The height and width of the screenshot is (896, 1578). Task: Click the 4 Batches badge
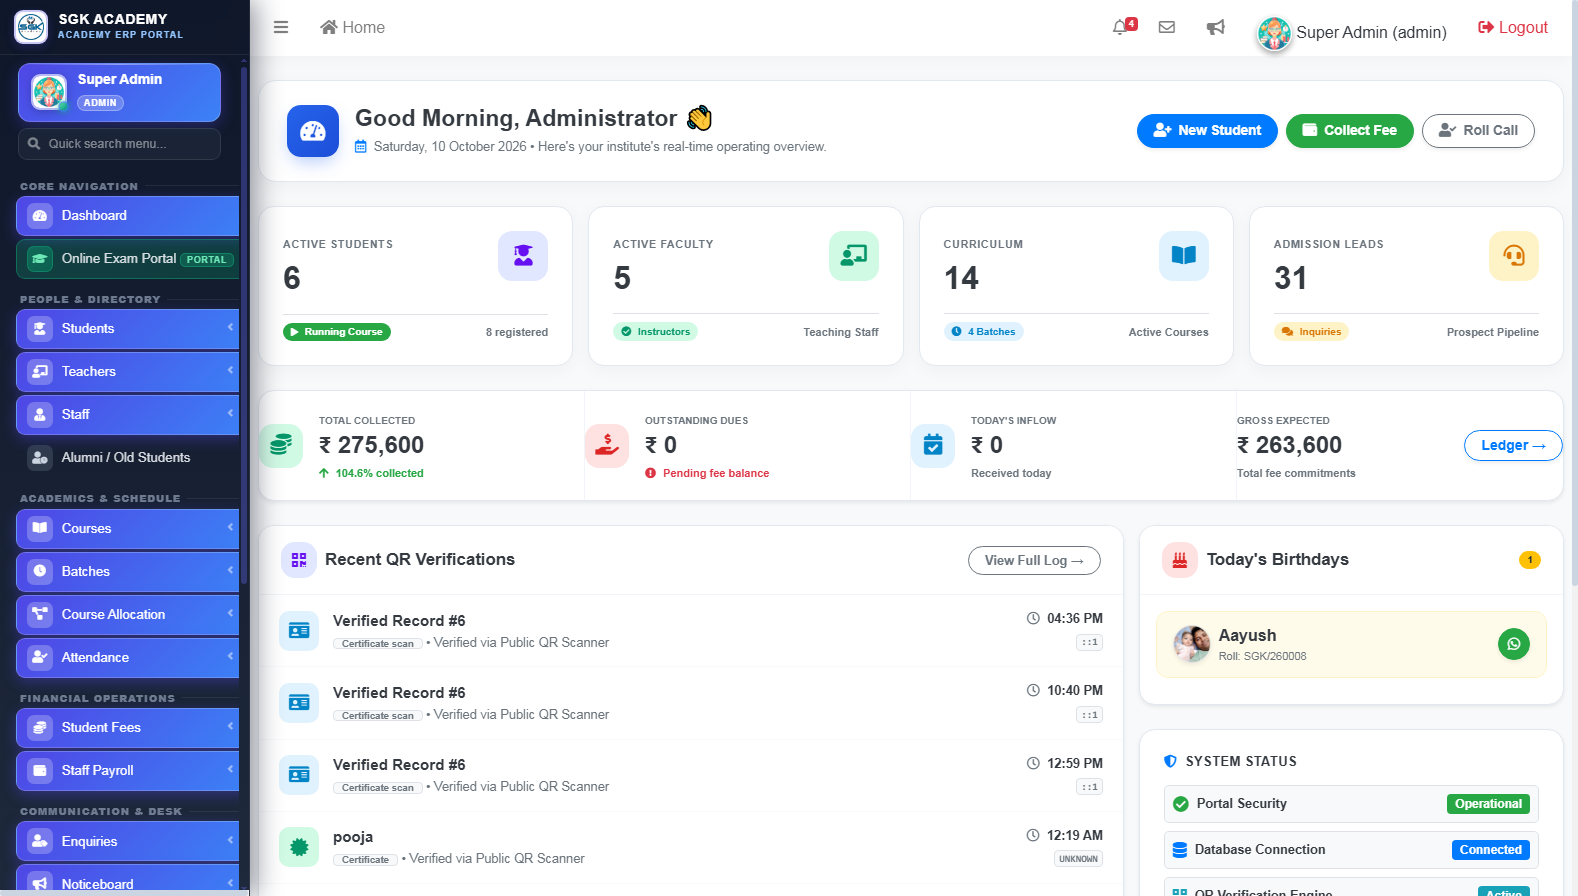pos(983,332)
